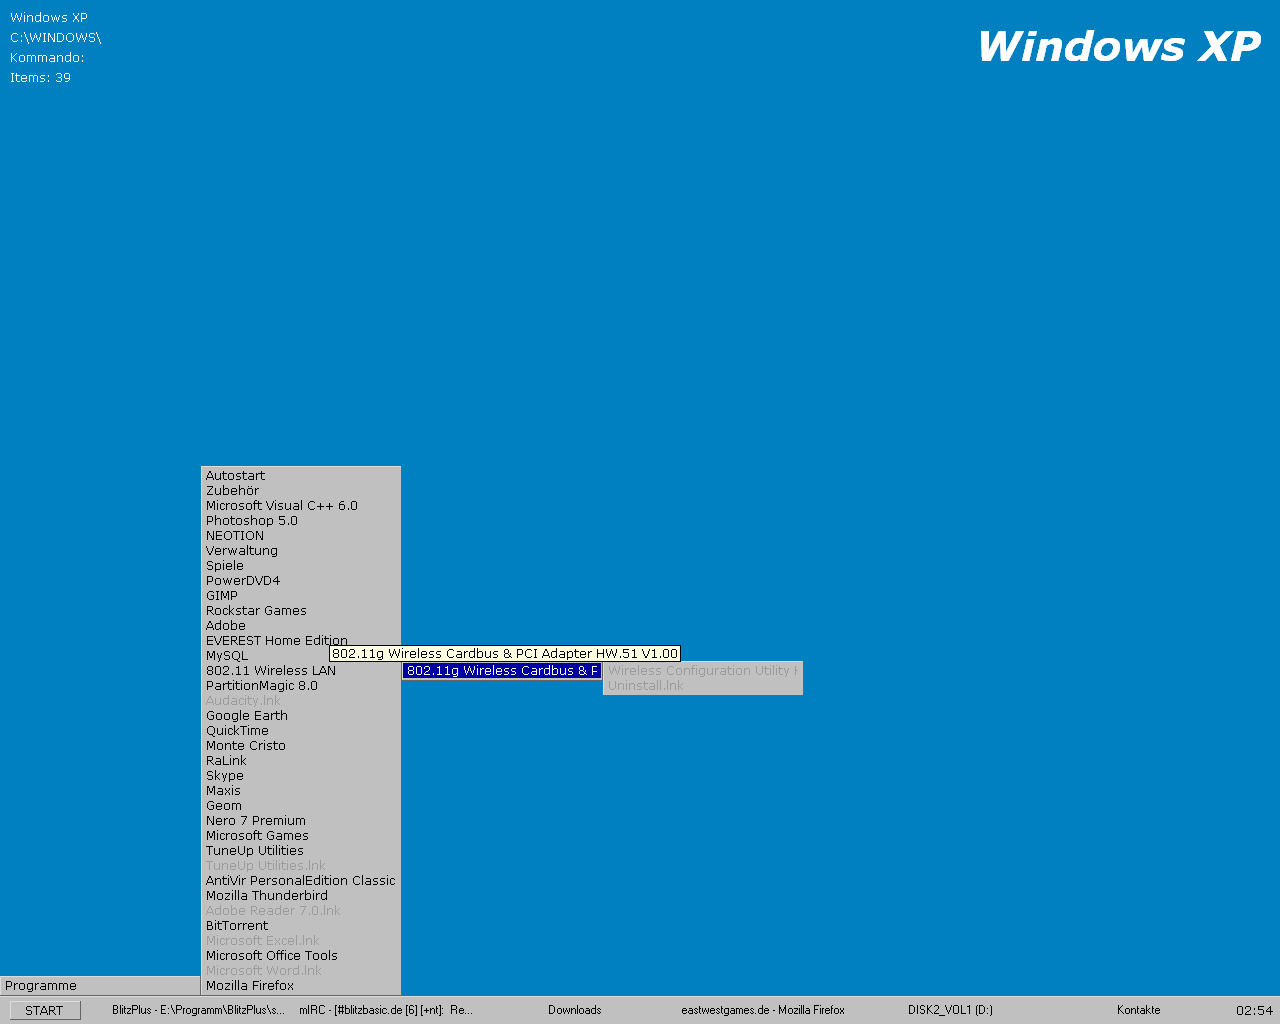Screen dimensions: 1280x1024
Task: Open Mozilla Thunderbird entry
Action: [x=267, y=896]
